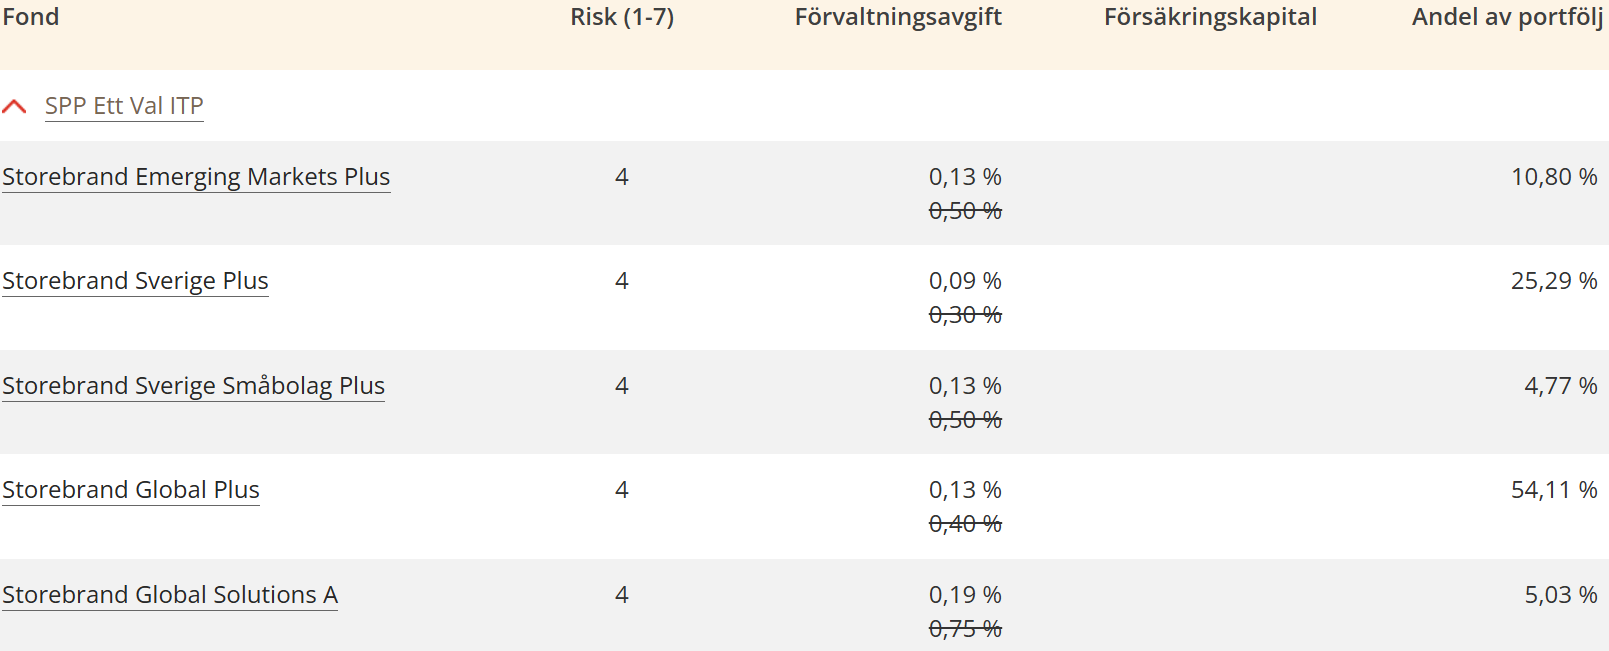Open Storebrand Global Solutions A fund
1609x651 pixels.
pyautogui.click(x=170, y=595)
